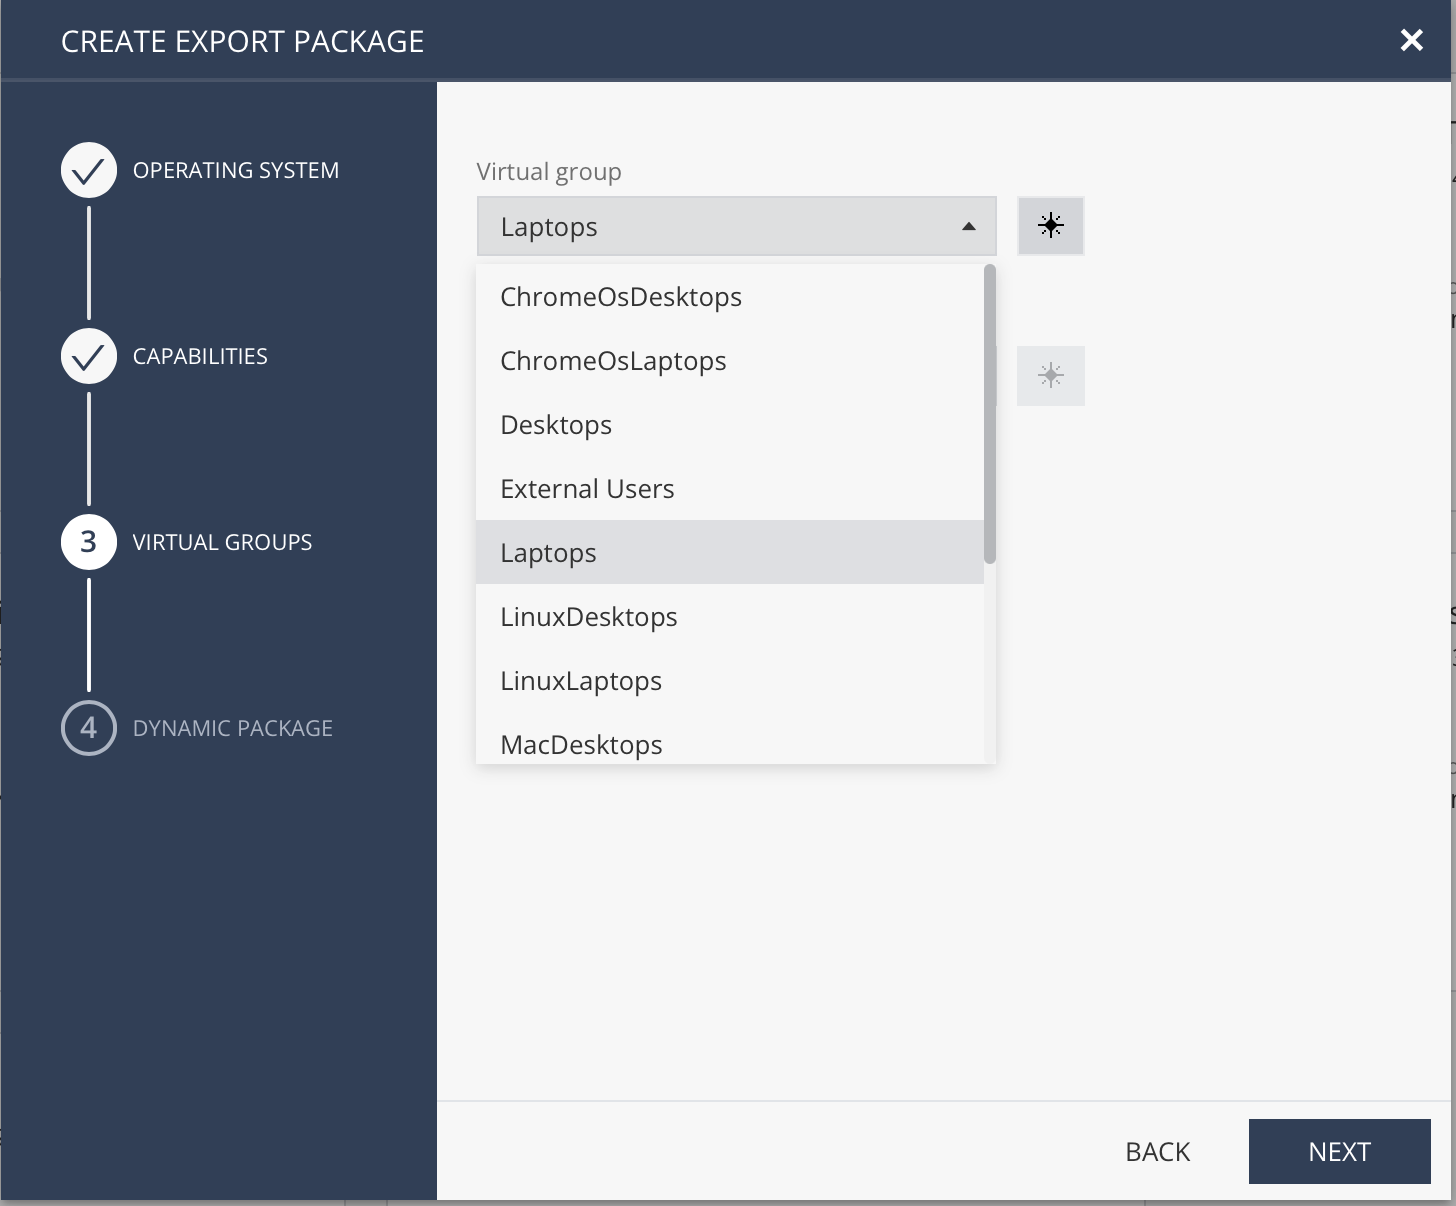1456x1206 pixels.
Task: Click the Operating System step checkmark
Action: [x=89, y=170]
